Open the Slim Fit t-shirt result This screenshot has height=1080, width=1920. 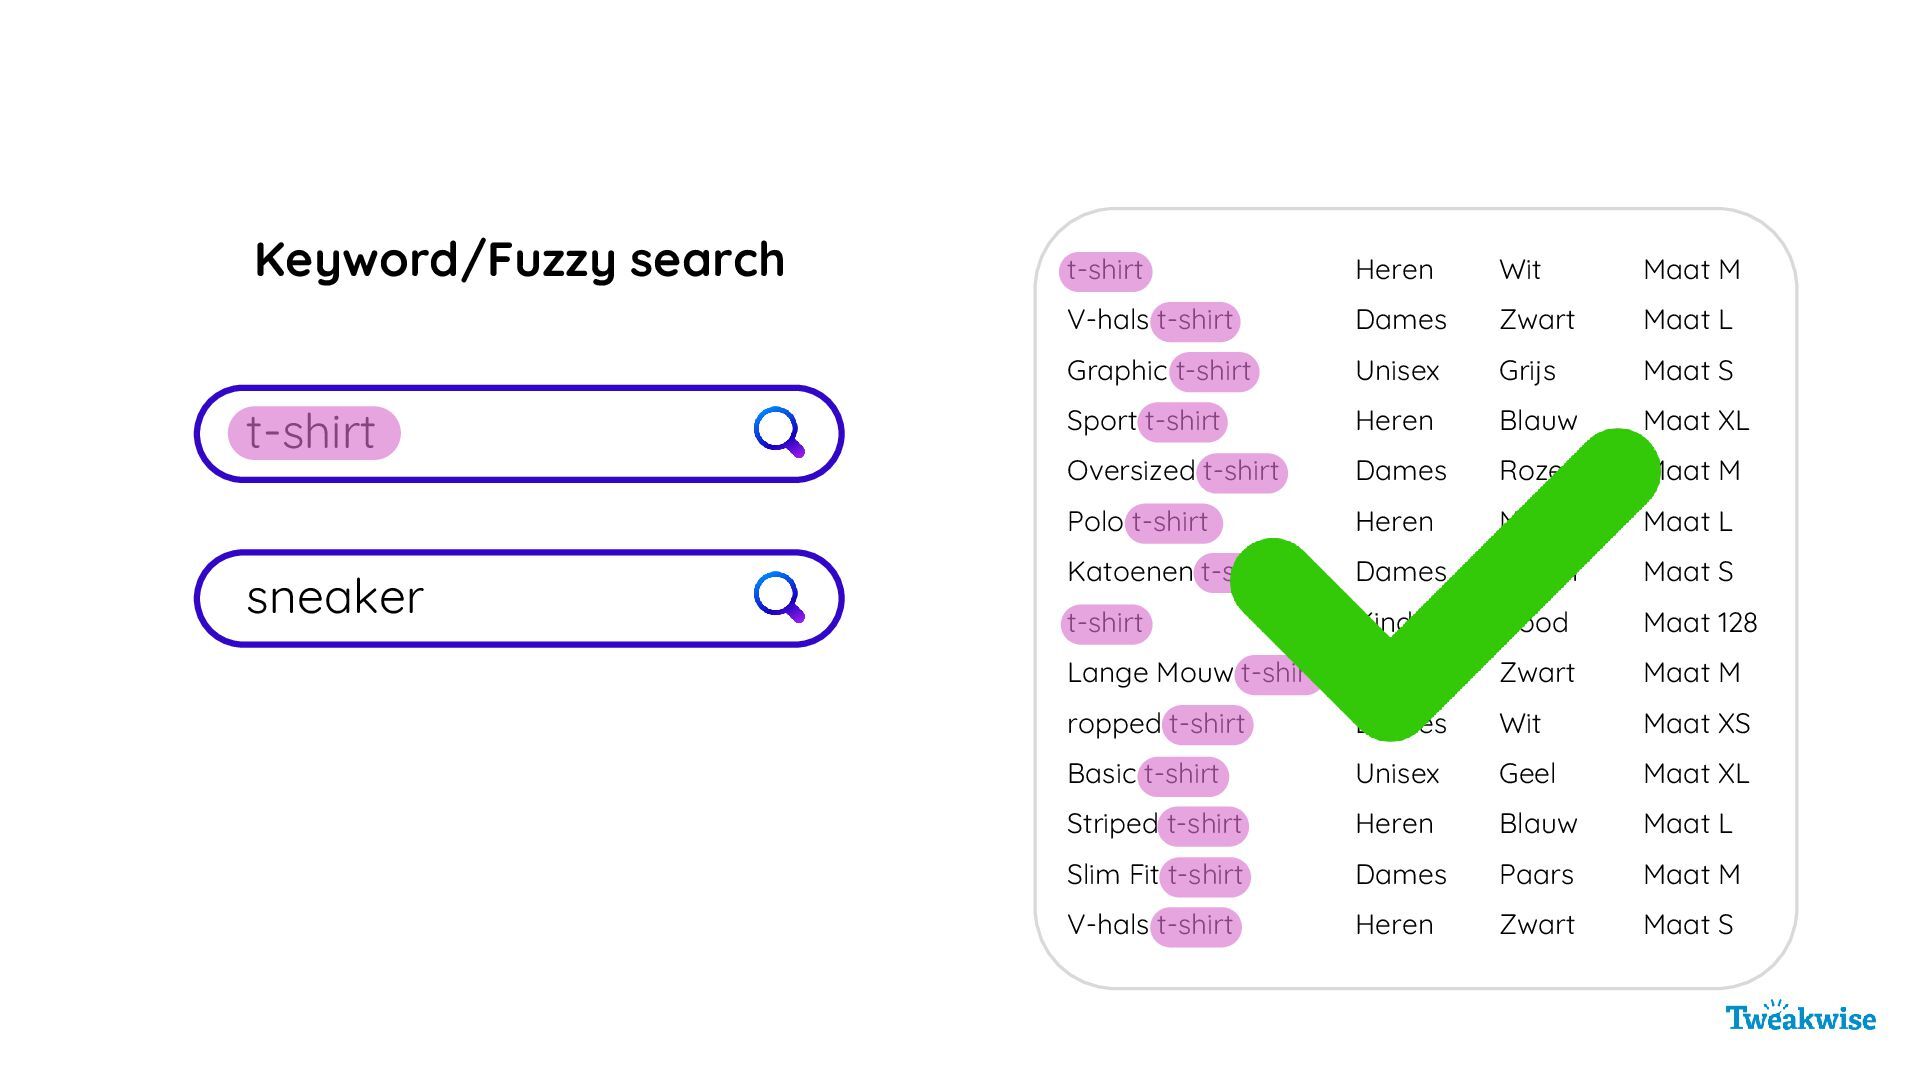pos(1157,875)
